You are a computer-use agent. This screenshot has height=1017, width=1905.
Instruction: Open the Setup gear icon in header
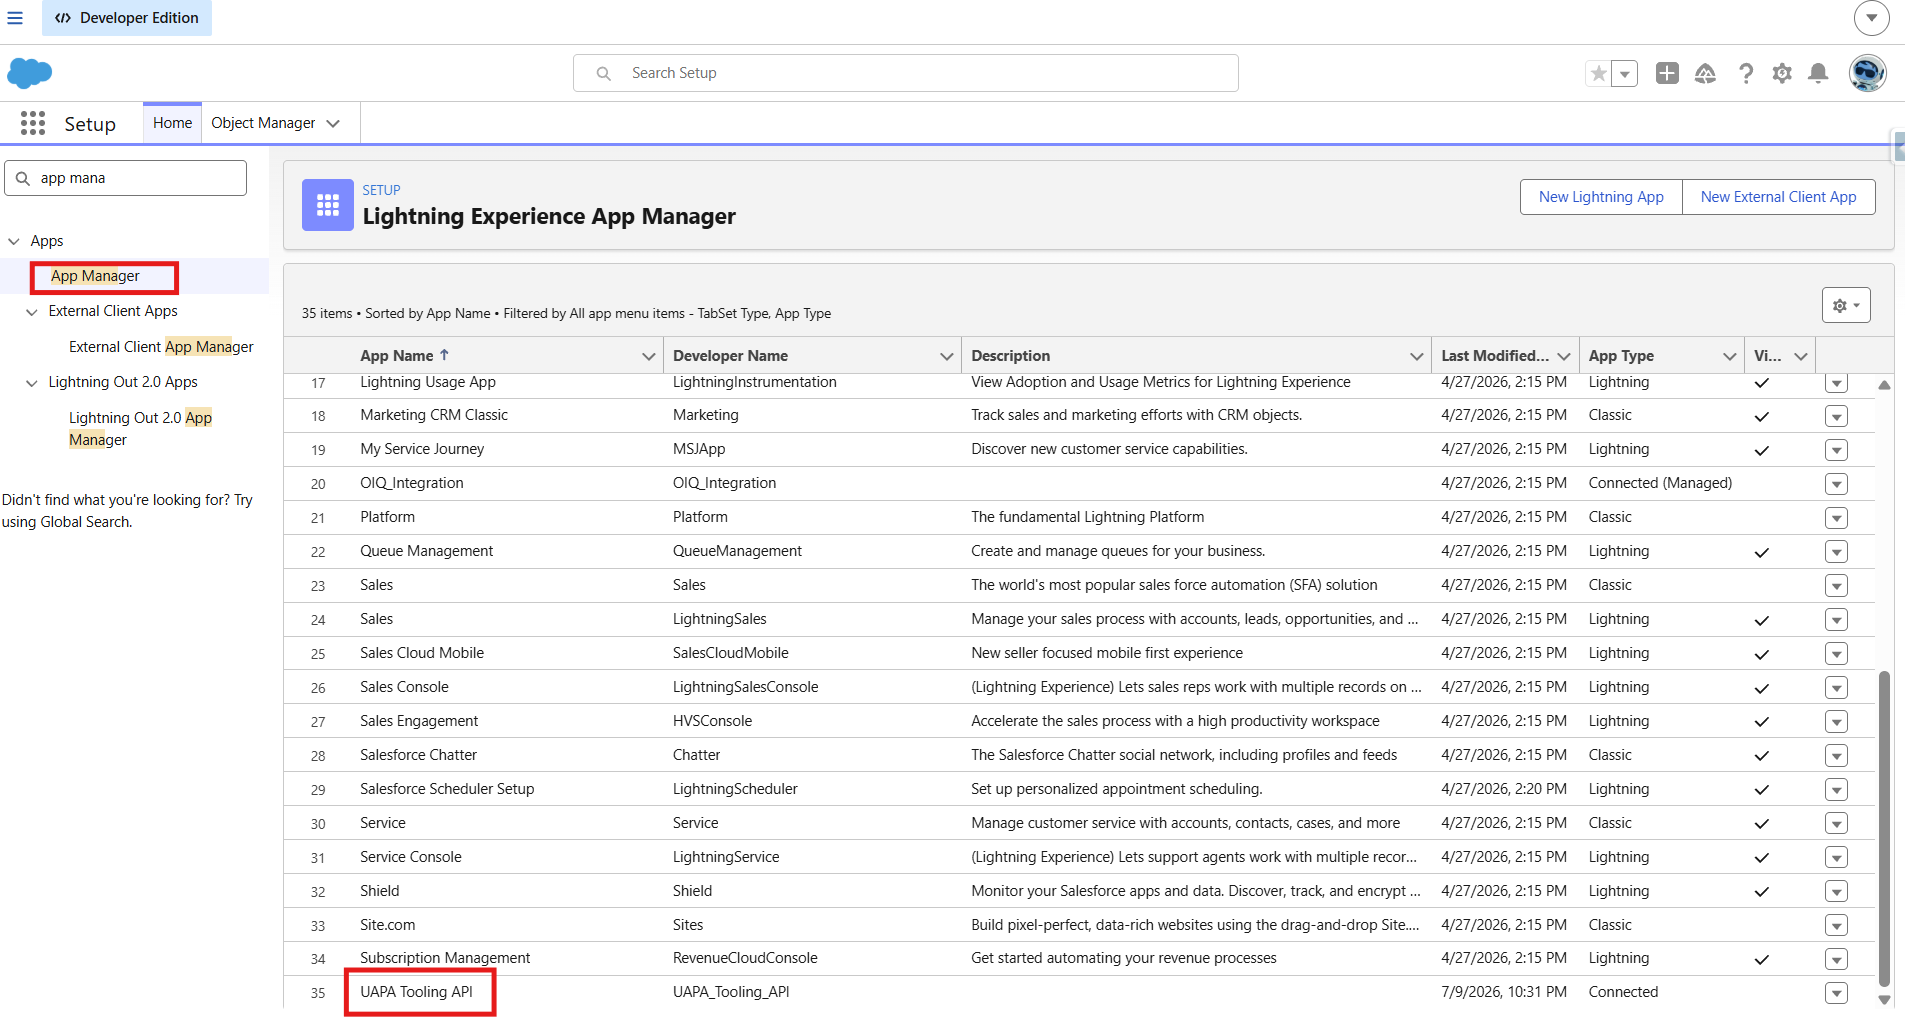point(1782,73)
